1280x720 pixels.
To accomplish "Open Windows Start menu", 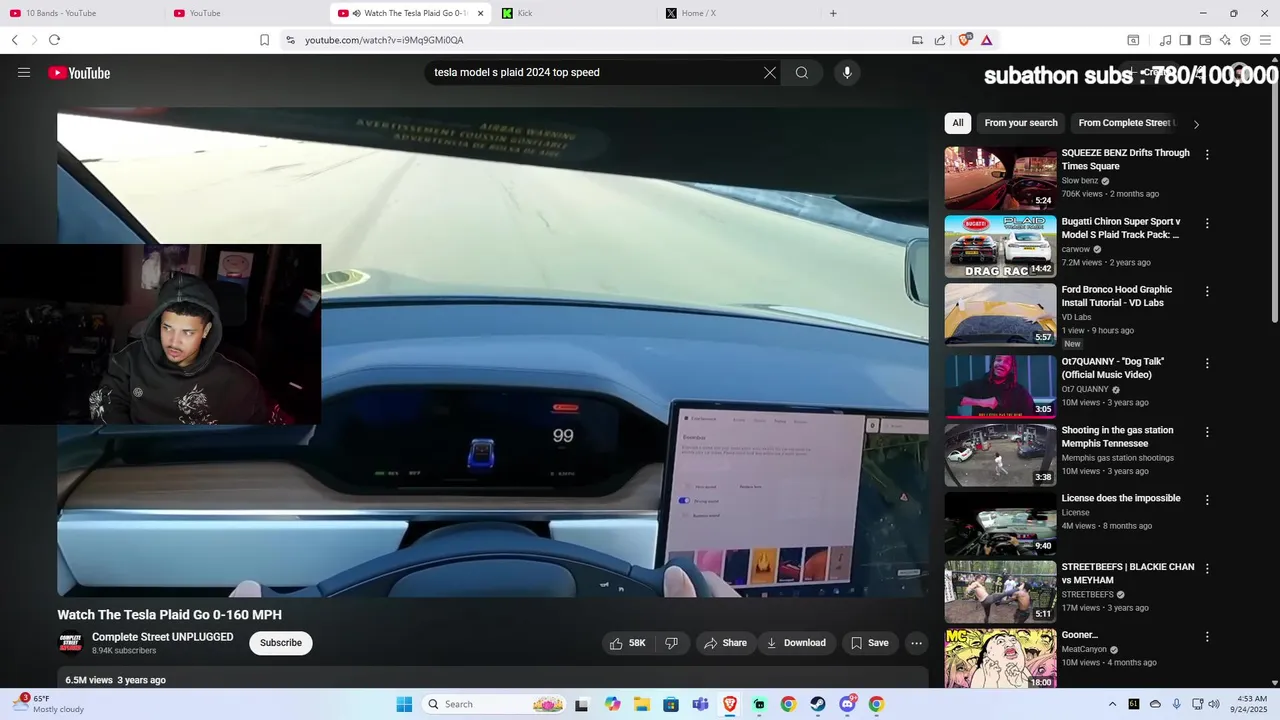I will click(x=404, y=704).
